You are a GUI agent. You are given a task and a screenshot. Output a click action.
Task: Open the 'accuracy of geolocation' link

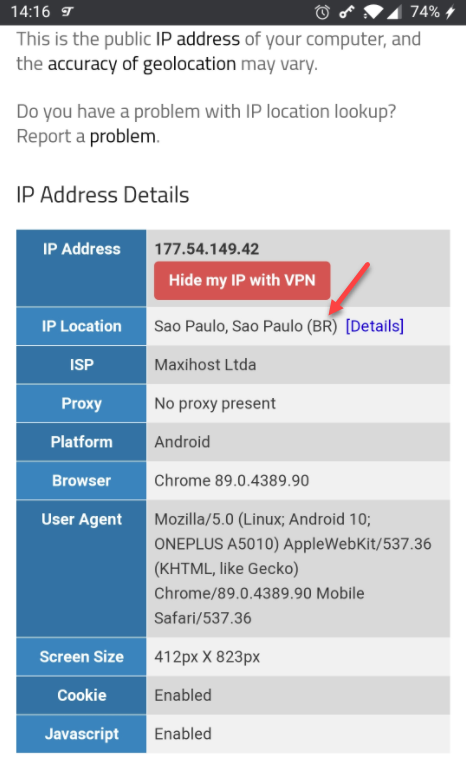click(142, 64)
